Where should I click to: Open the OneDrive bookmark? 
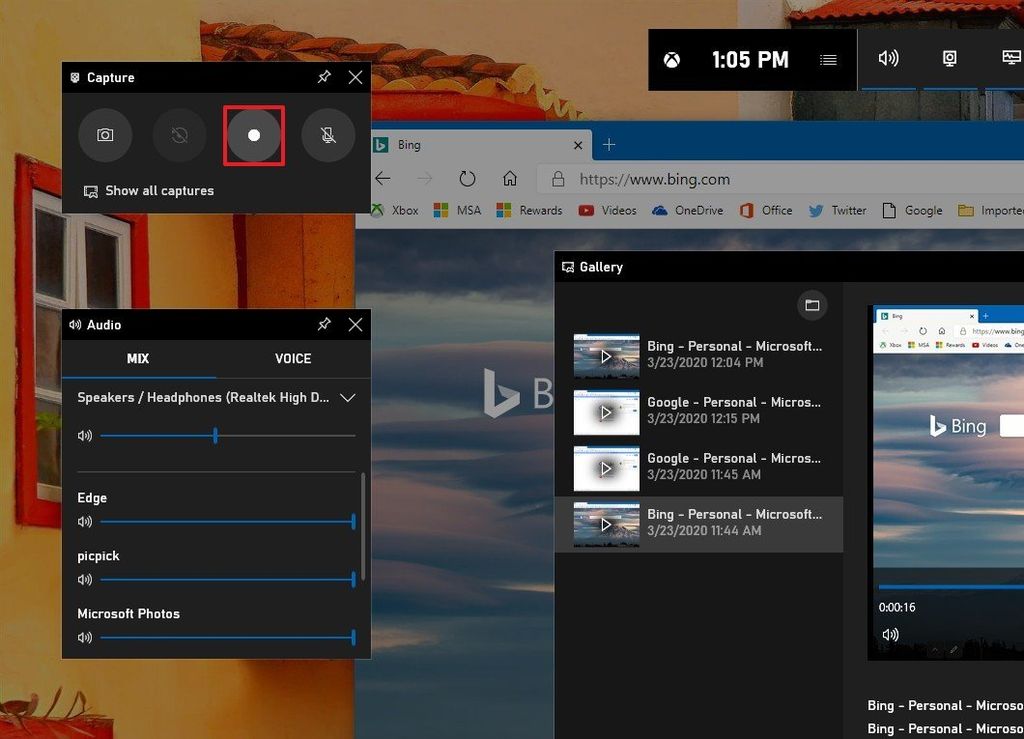(x=688, y=210)
